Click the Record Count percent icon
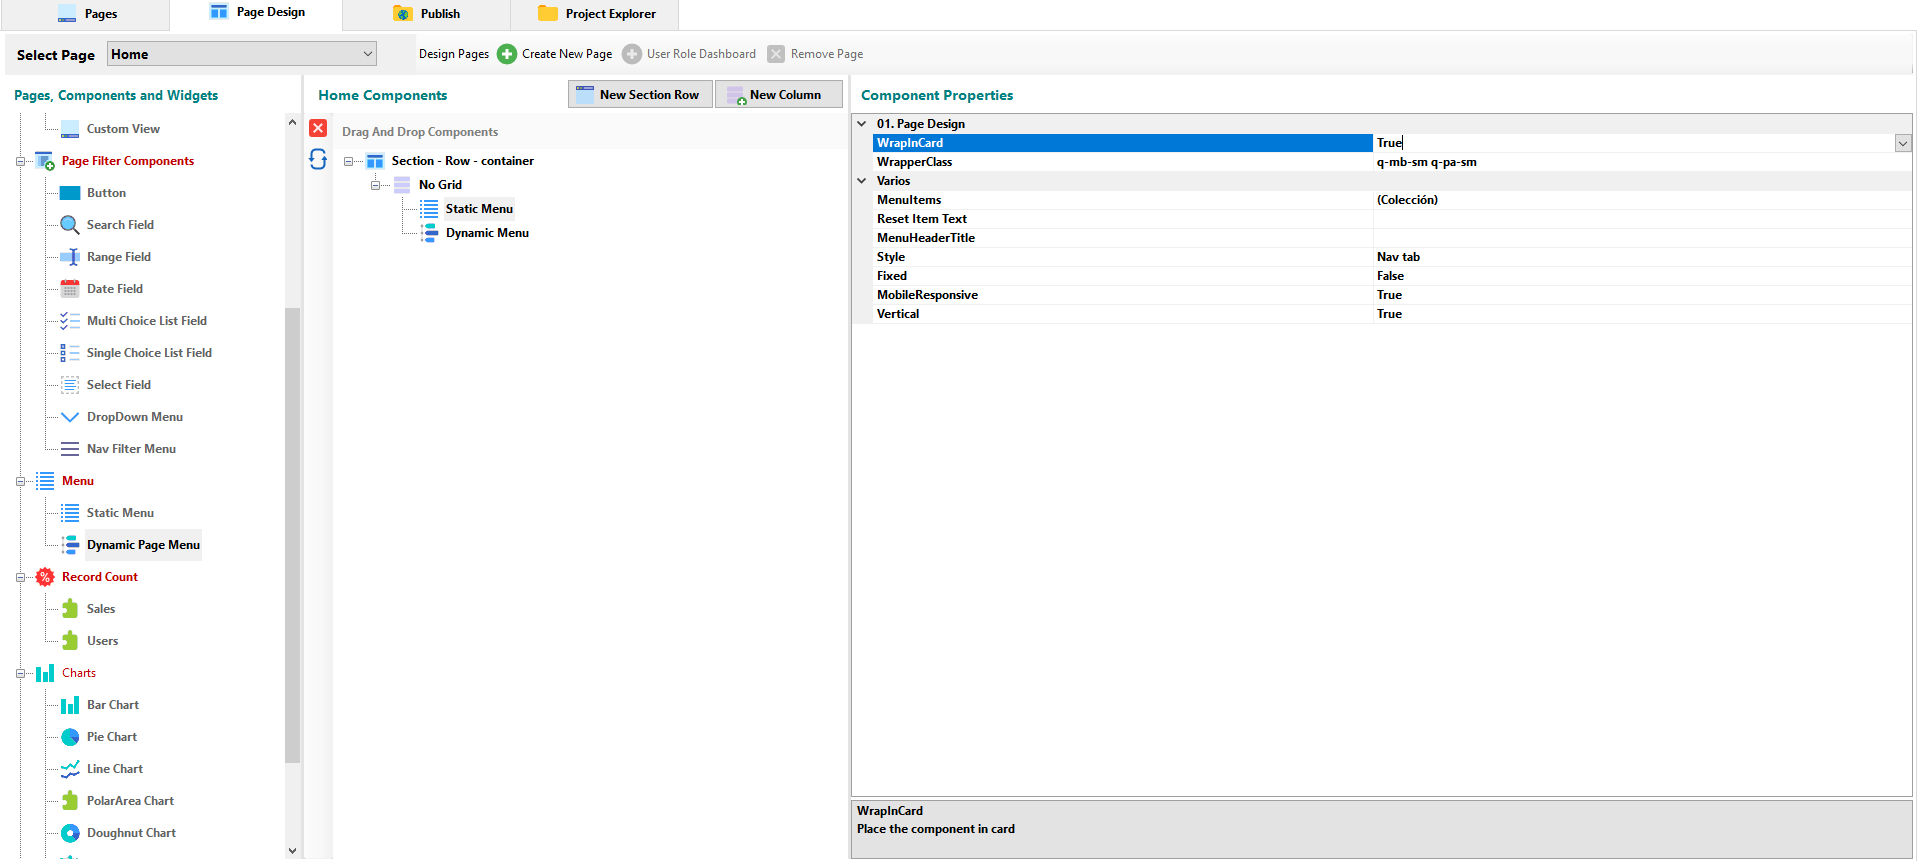This screenshot has height=861, width=1917. coord(45,577)
